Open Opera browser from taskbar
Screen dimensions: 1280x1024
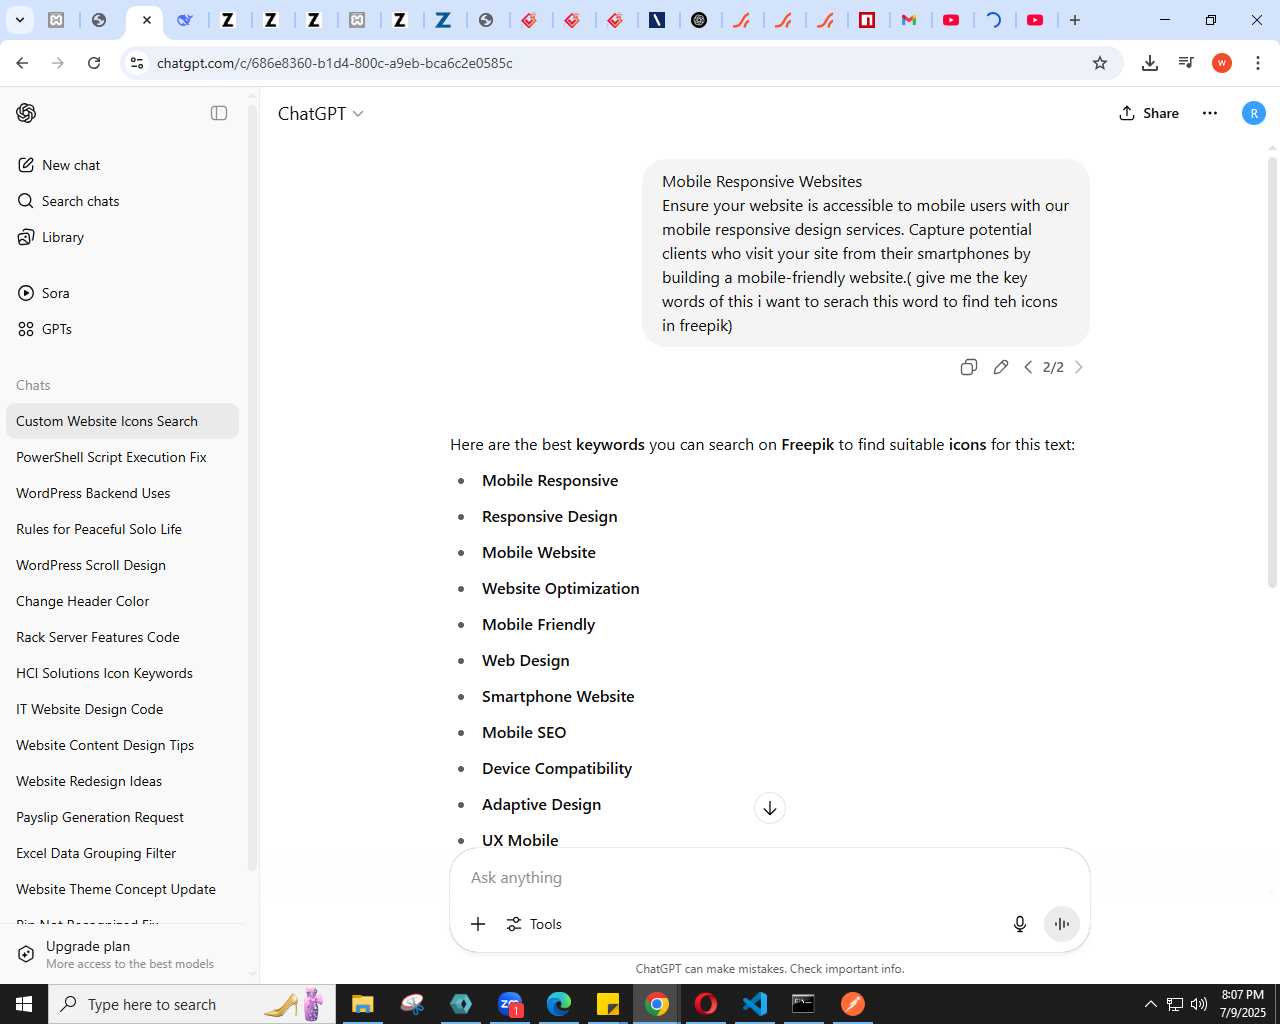tap(706, 1004)
